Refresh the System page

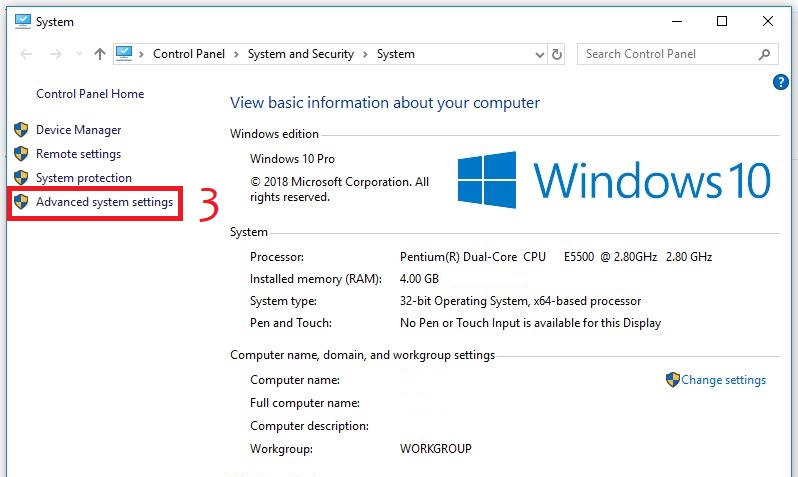(557, 54)
